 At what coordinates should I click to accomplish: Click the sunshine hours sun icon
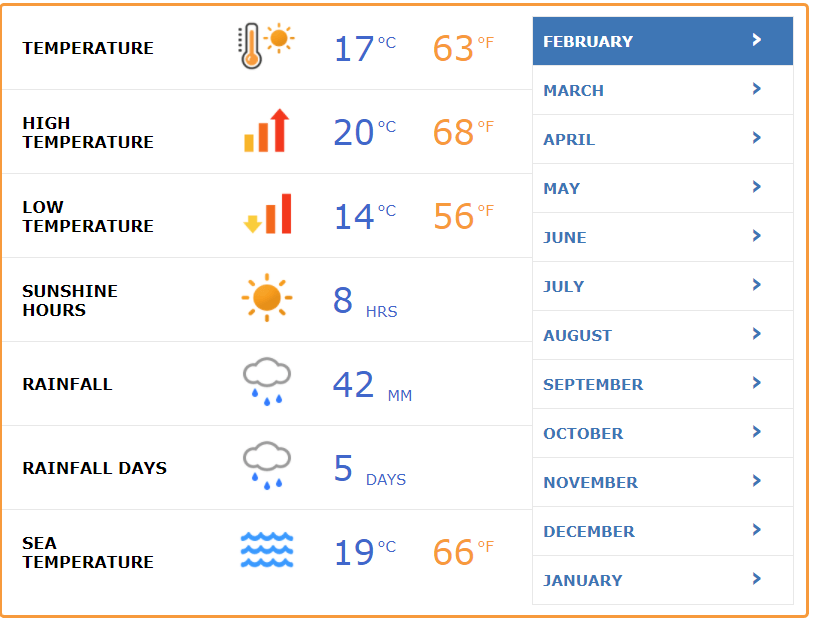tap(267, 298)
